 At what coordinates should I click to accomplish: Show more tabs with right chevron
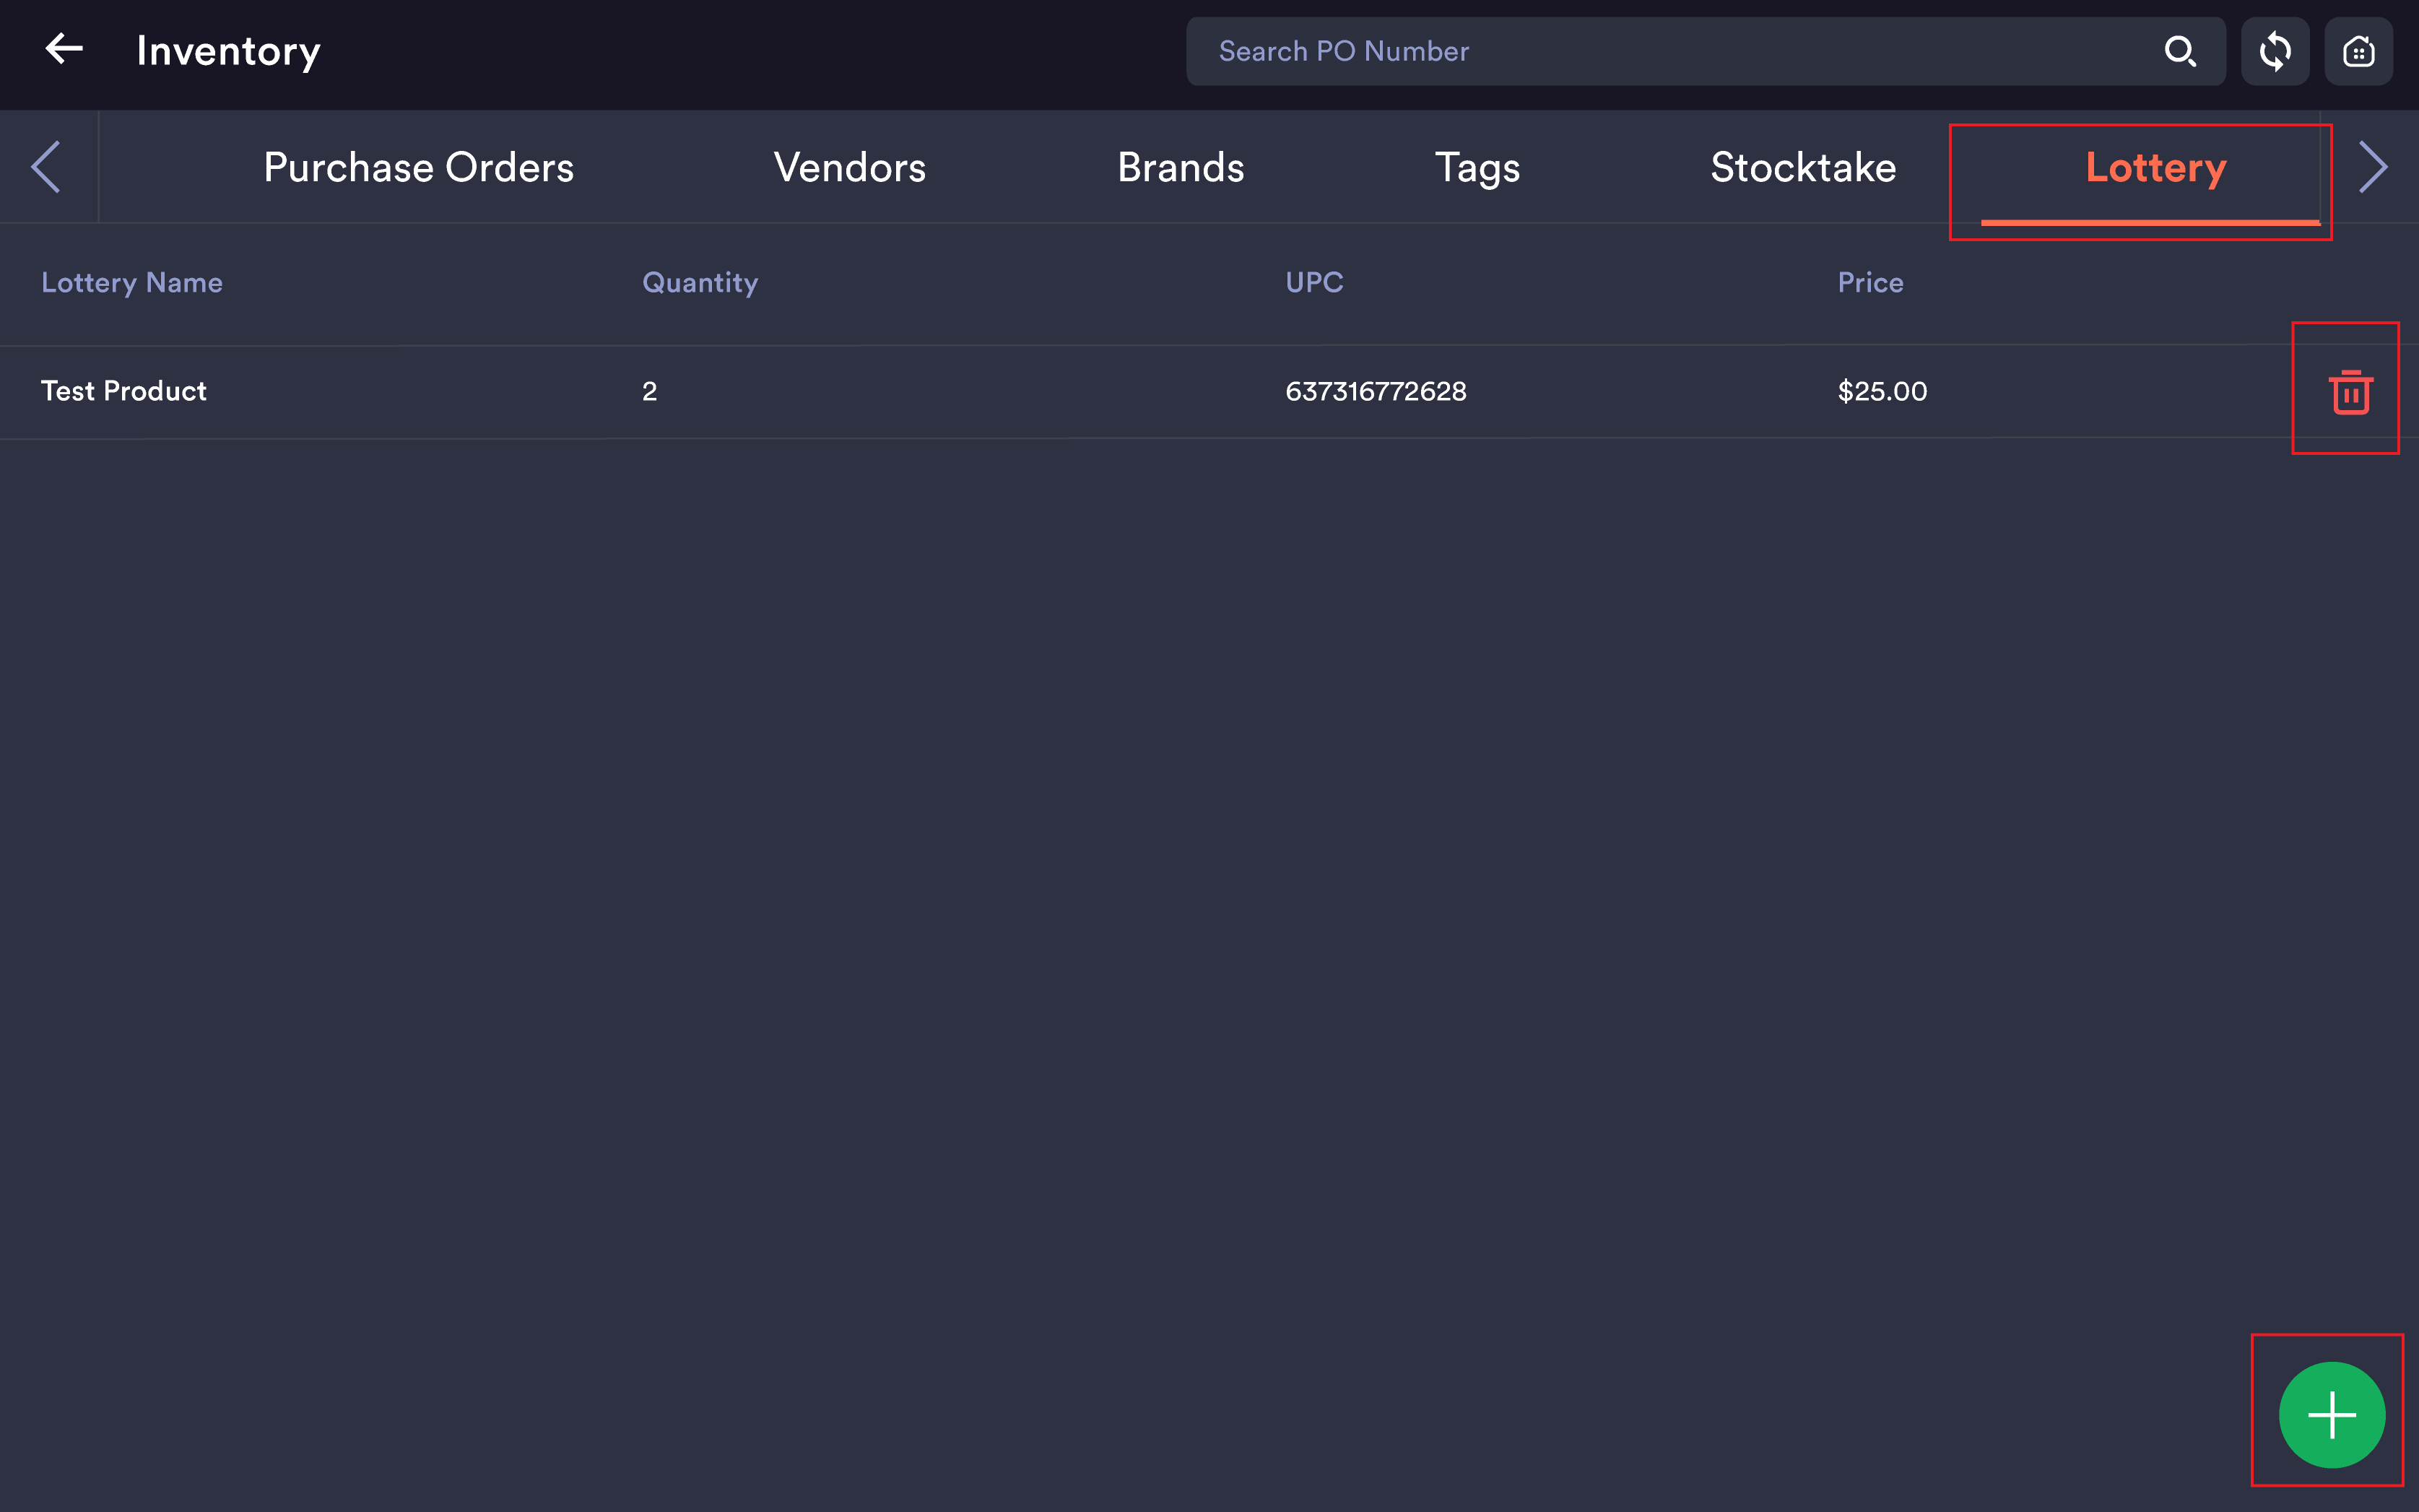point(2373,167)
